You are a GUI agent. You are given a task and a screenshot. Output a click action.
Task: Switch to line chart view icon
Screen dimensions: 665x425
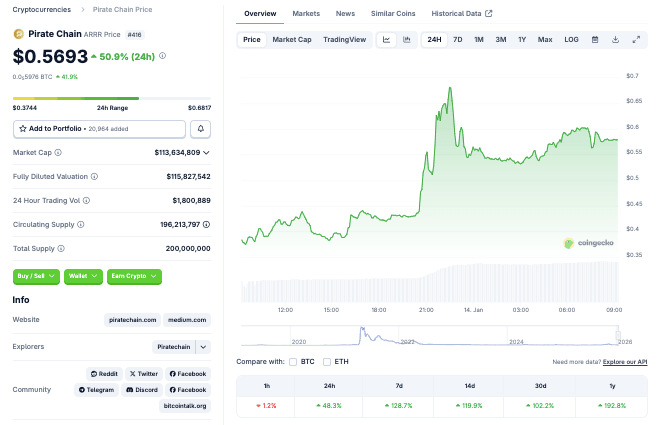[386, 39]
